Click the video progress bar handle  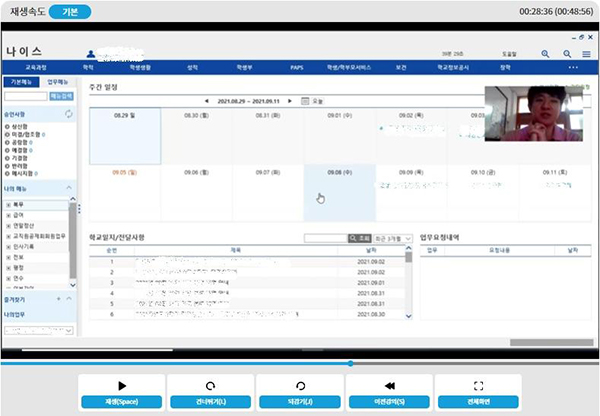coord(351,364)
